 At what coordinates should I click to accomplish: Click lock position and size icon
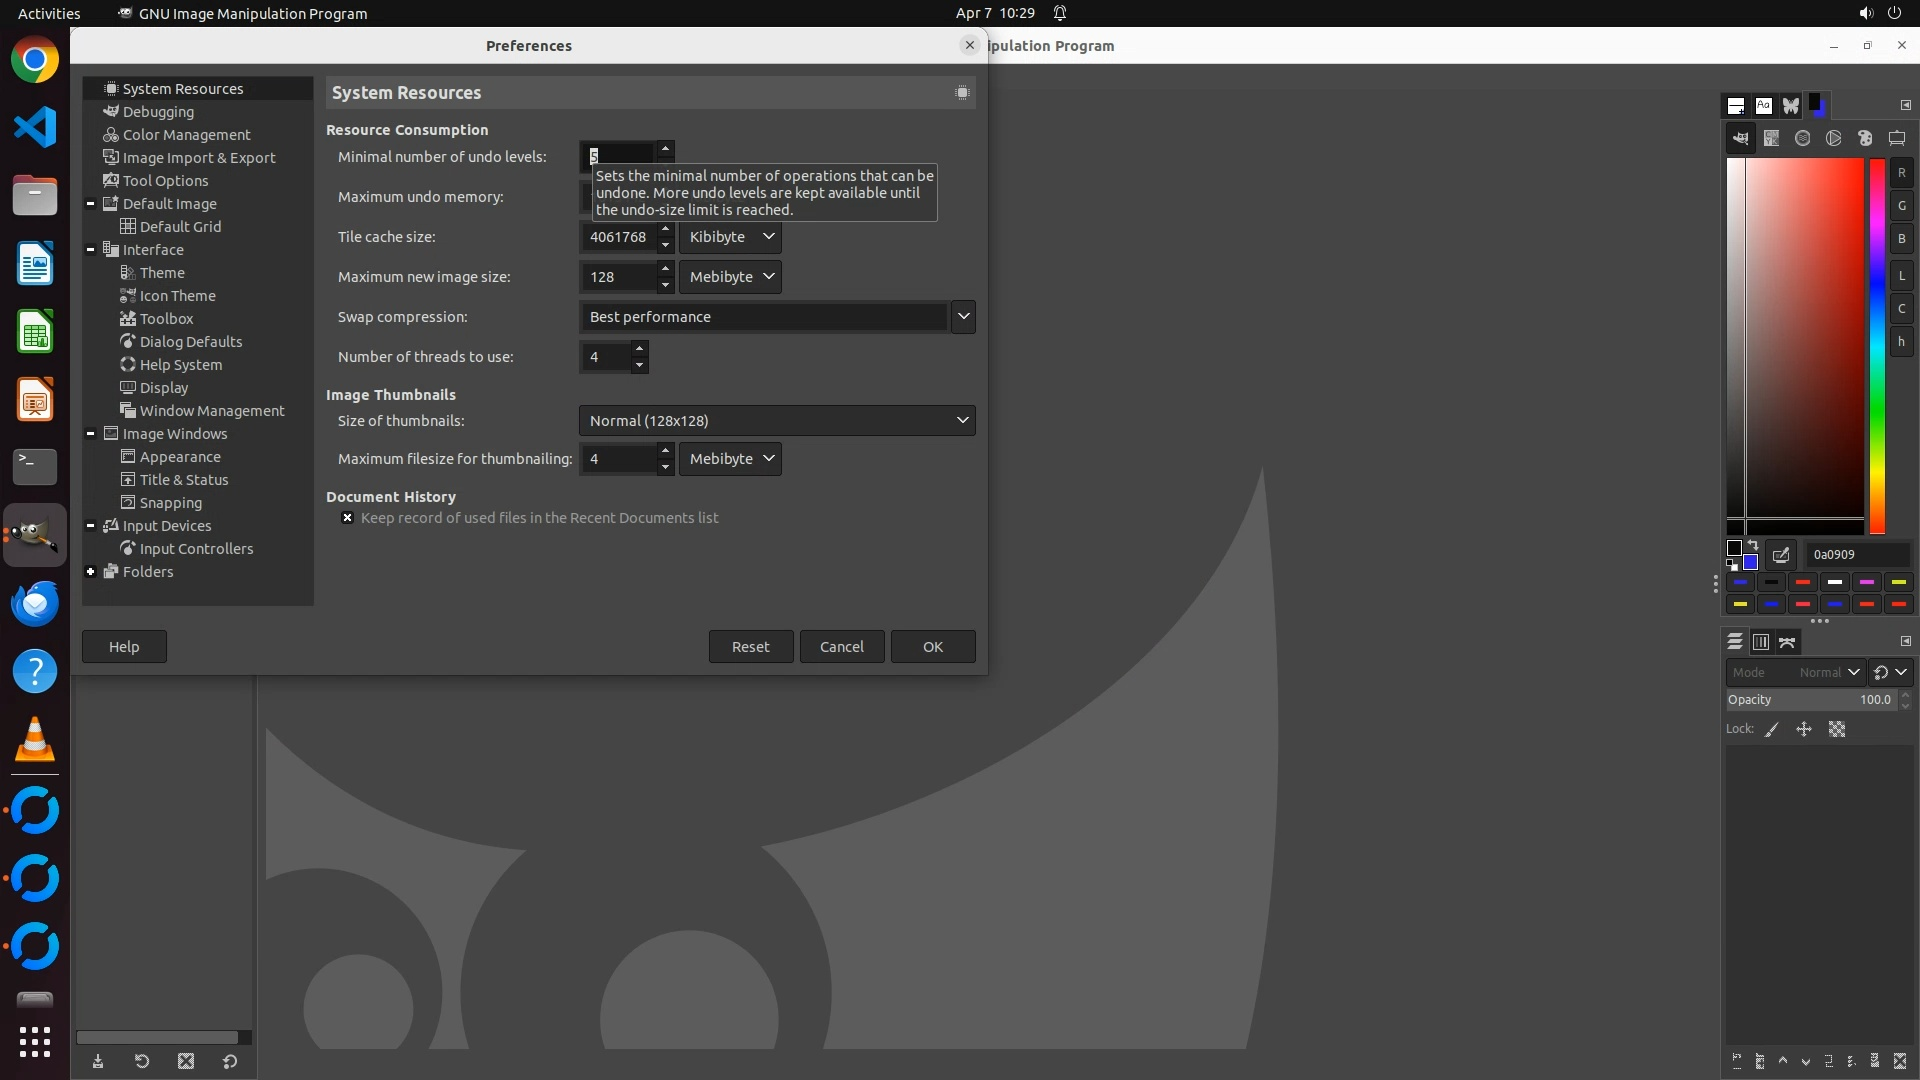(1804, 730)
